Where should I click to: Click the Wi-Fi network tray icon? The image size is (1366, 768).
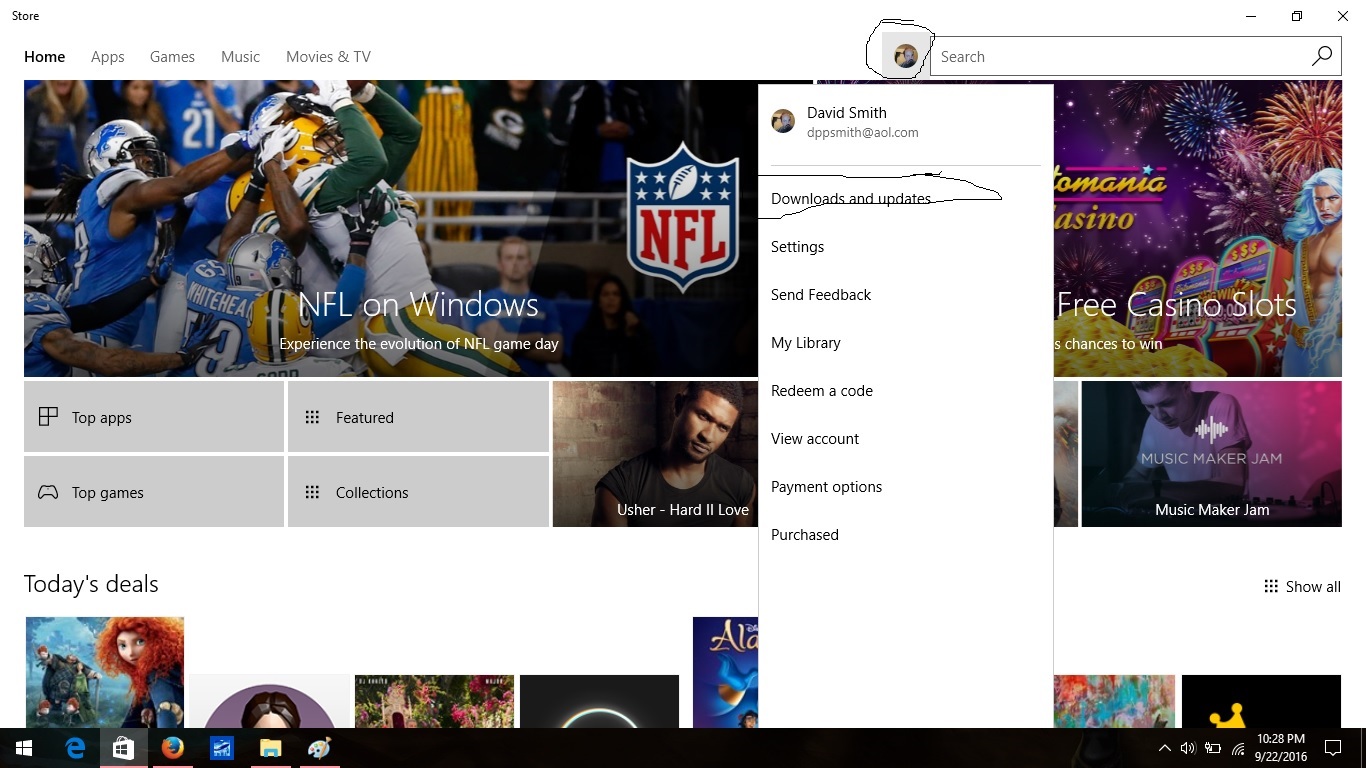[1238, 748]
